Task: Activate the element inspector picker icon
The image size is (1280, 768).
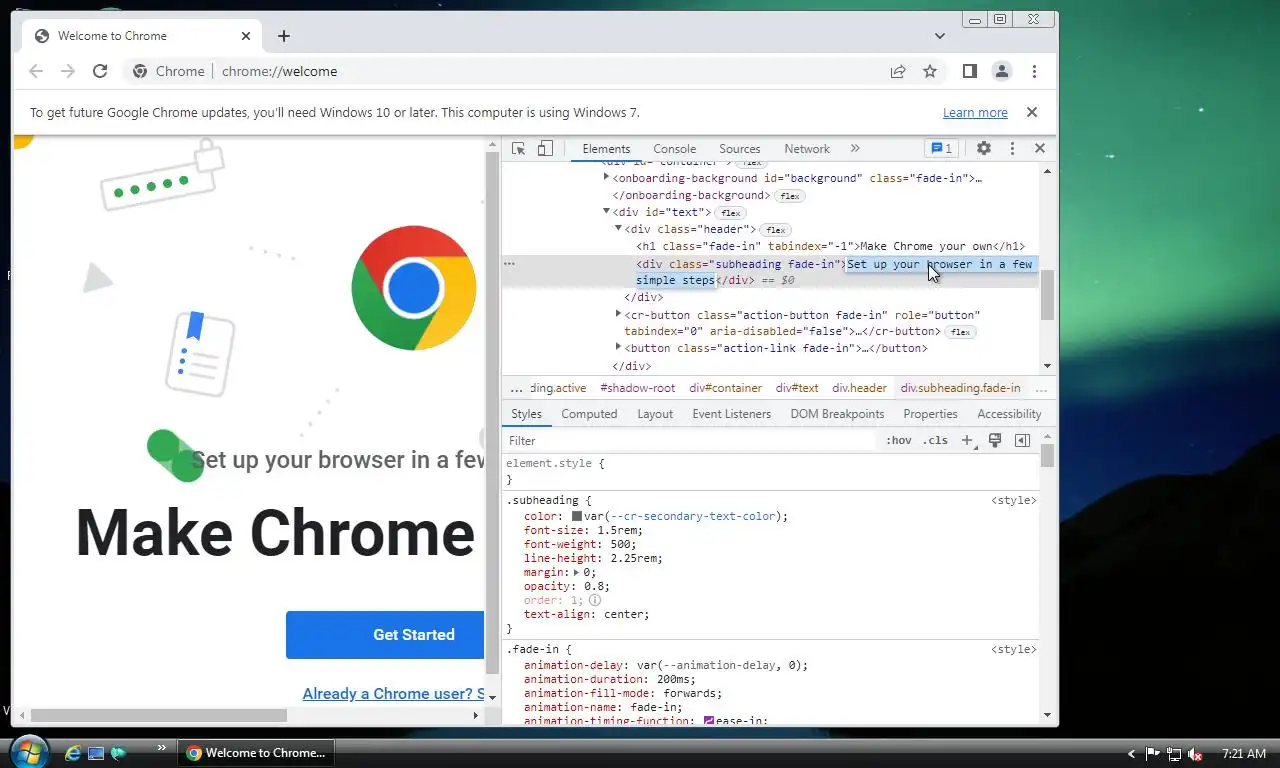Action: (518, 148)
